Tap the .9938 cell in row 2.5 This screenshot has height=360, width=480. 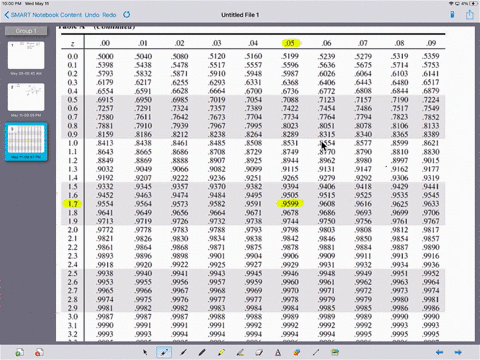[x=105, y=273]
